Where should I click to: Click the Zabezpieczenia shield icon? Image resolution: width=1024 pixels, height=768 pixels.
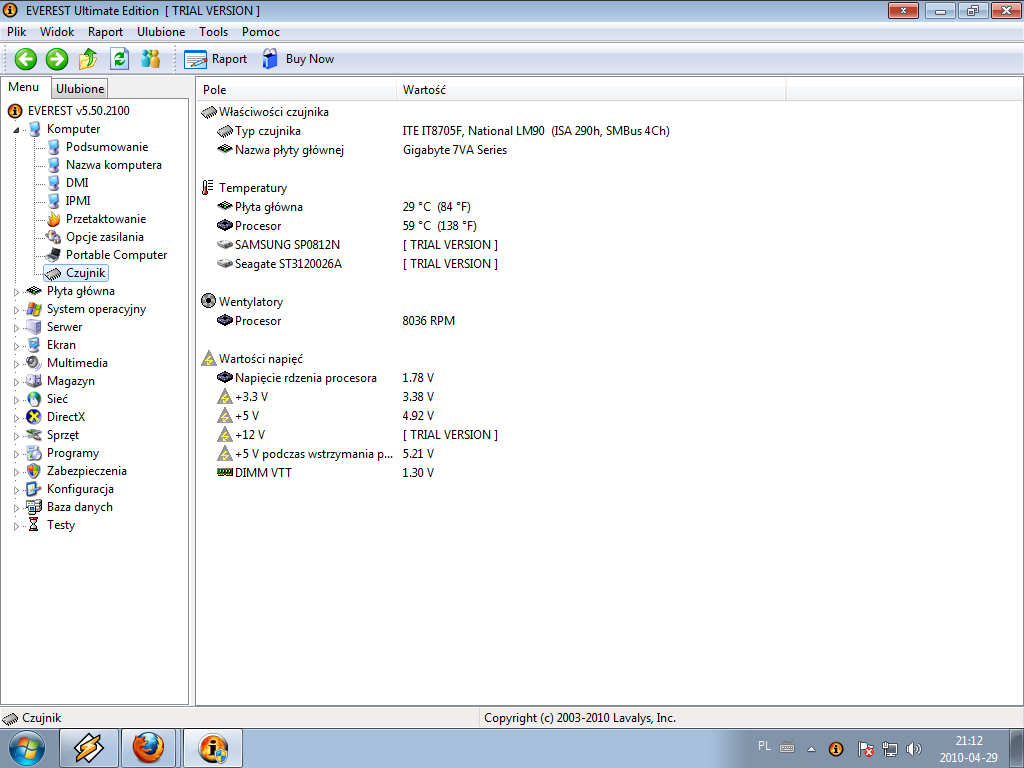point(34,471)
